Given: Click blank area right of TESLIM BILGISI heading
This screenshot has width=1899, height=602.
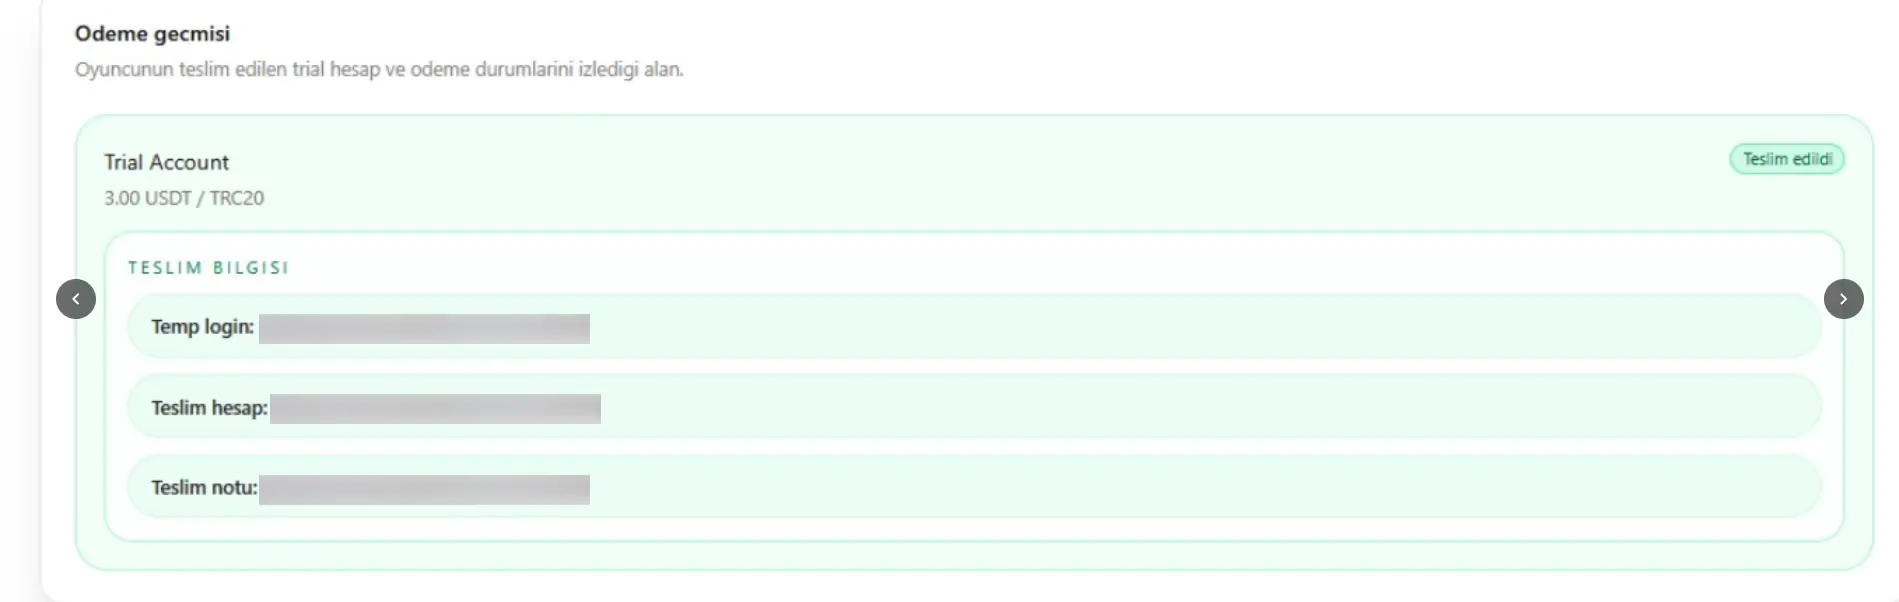Looking at the screenshot, I should click(1000, 267).
